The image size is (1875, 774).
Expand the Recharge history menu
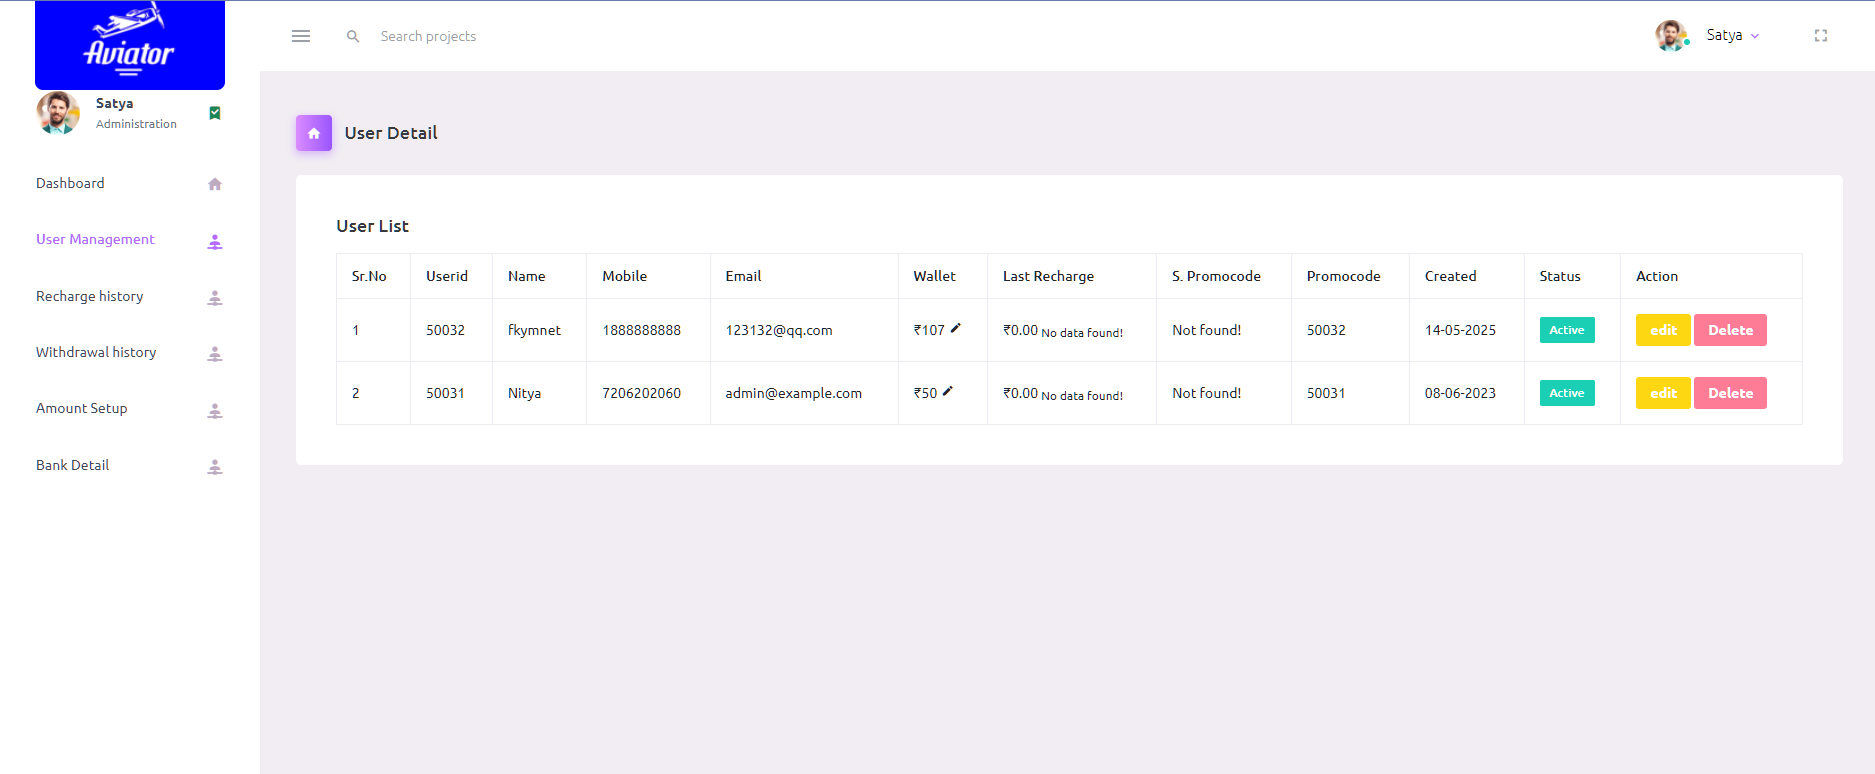[90, 296]
